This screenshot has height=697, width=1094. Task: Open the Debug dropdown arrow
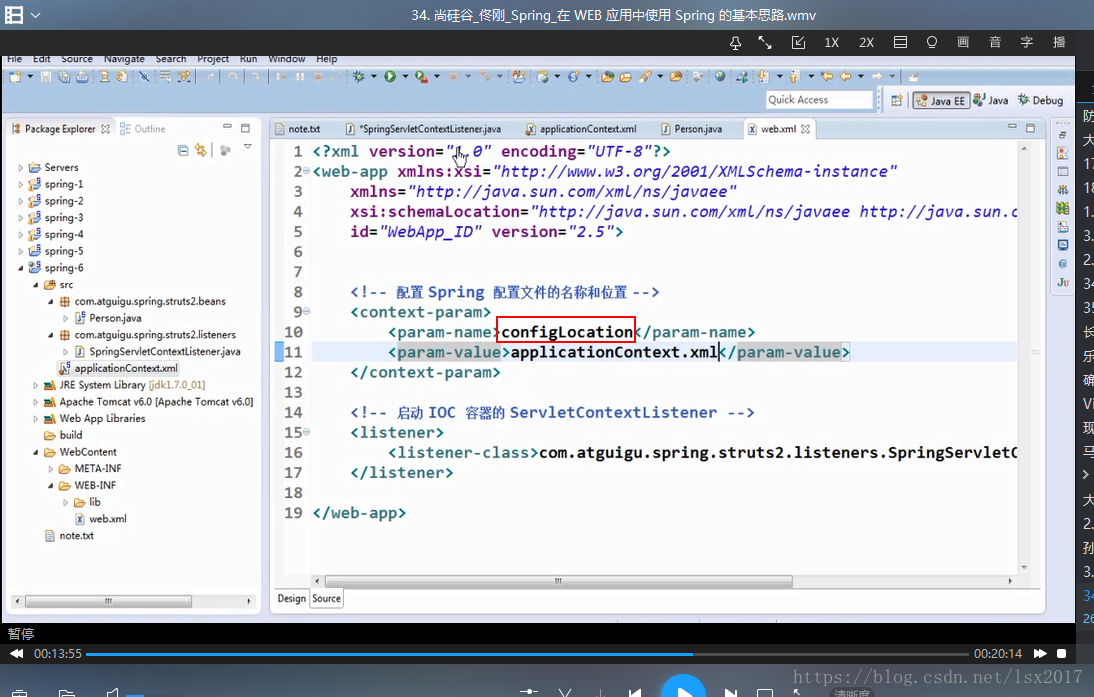coord(374,76)
